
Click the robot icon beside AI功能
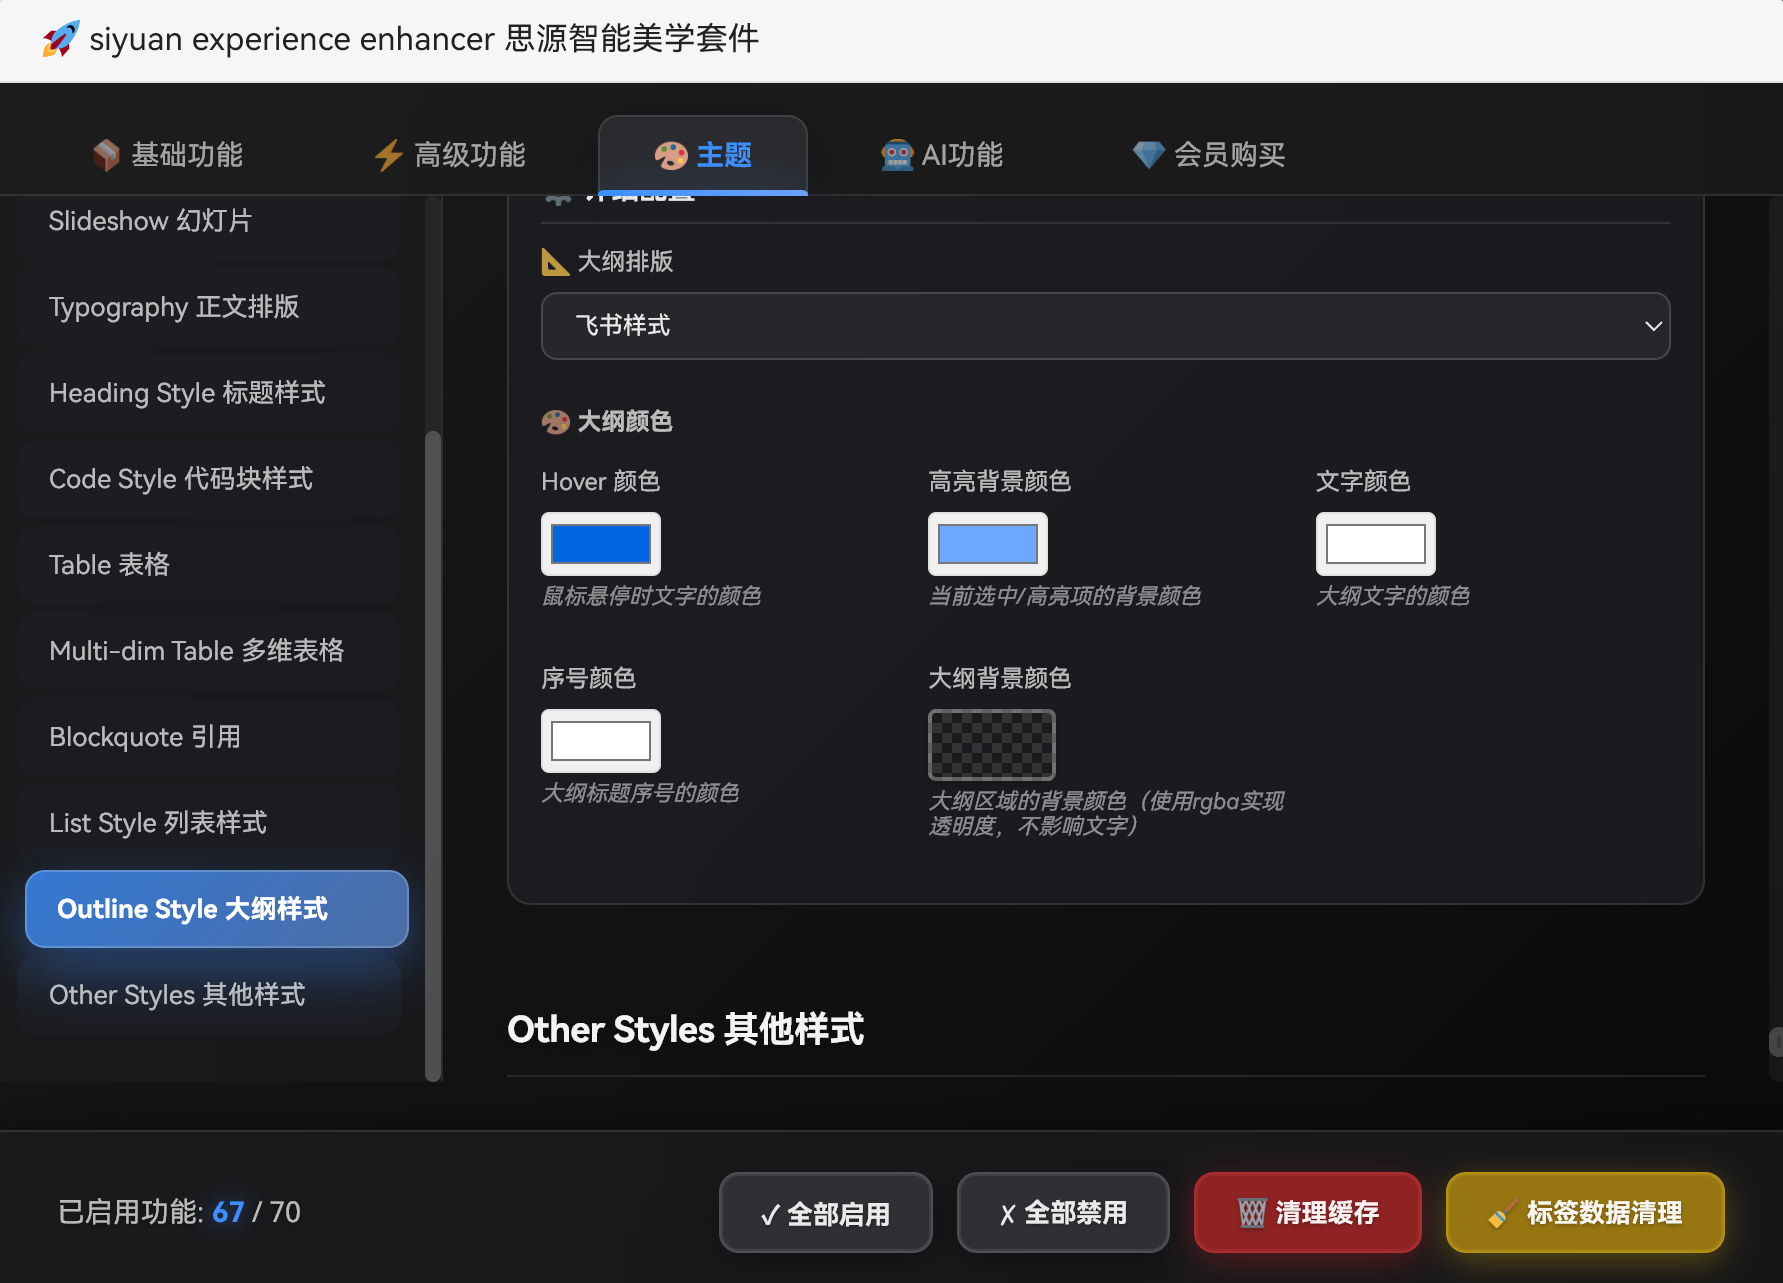click(897, 155)
